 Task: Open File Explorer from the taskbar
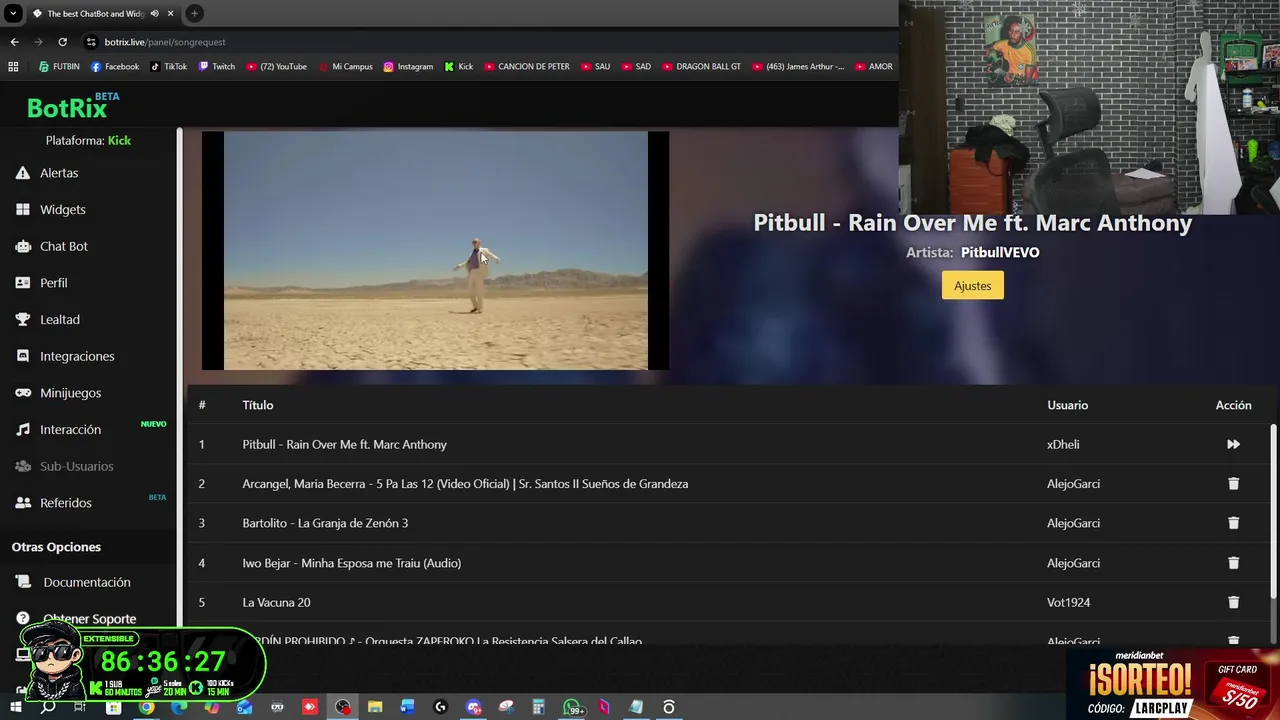(375, 707)
